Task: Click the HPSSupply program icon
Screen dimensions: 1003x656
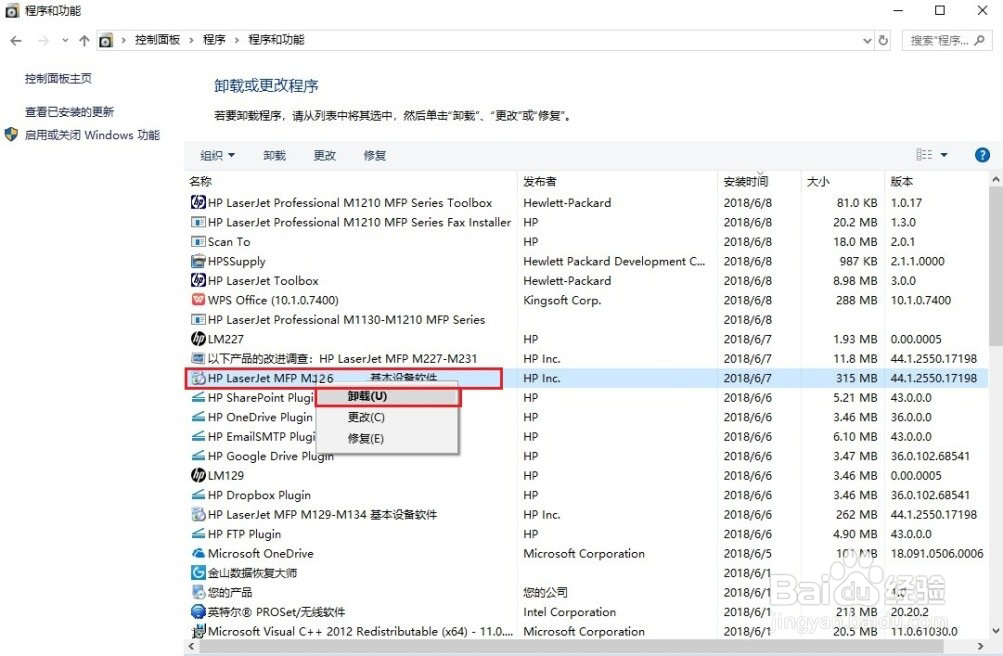Action: (198, 262)
